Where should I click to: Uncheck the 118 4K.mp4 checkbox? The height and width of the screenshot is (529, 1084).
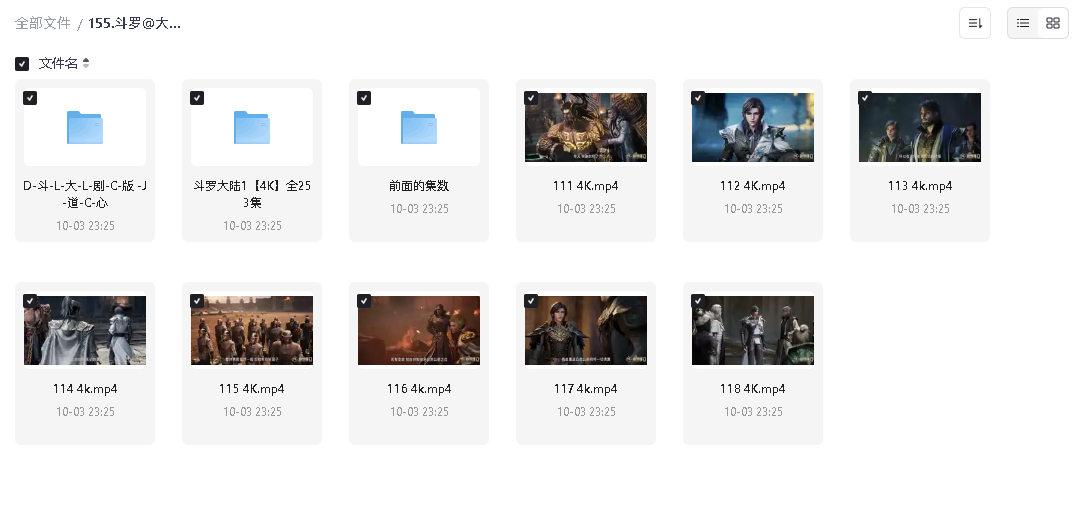point(698,301)
